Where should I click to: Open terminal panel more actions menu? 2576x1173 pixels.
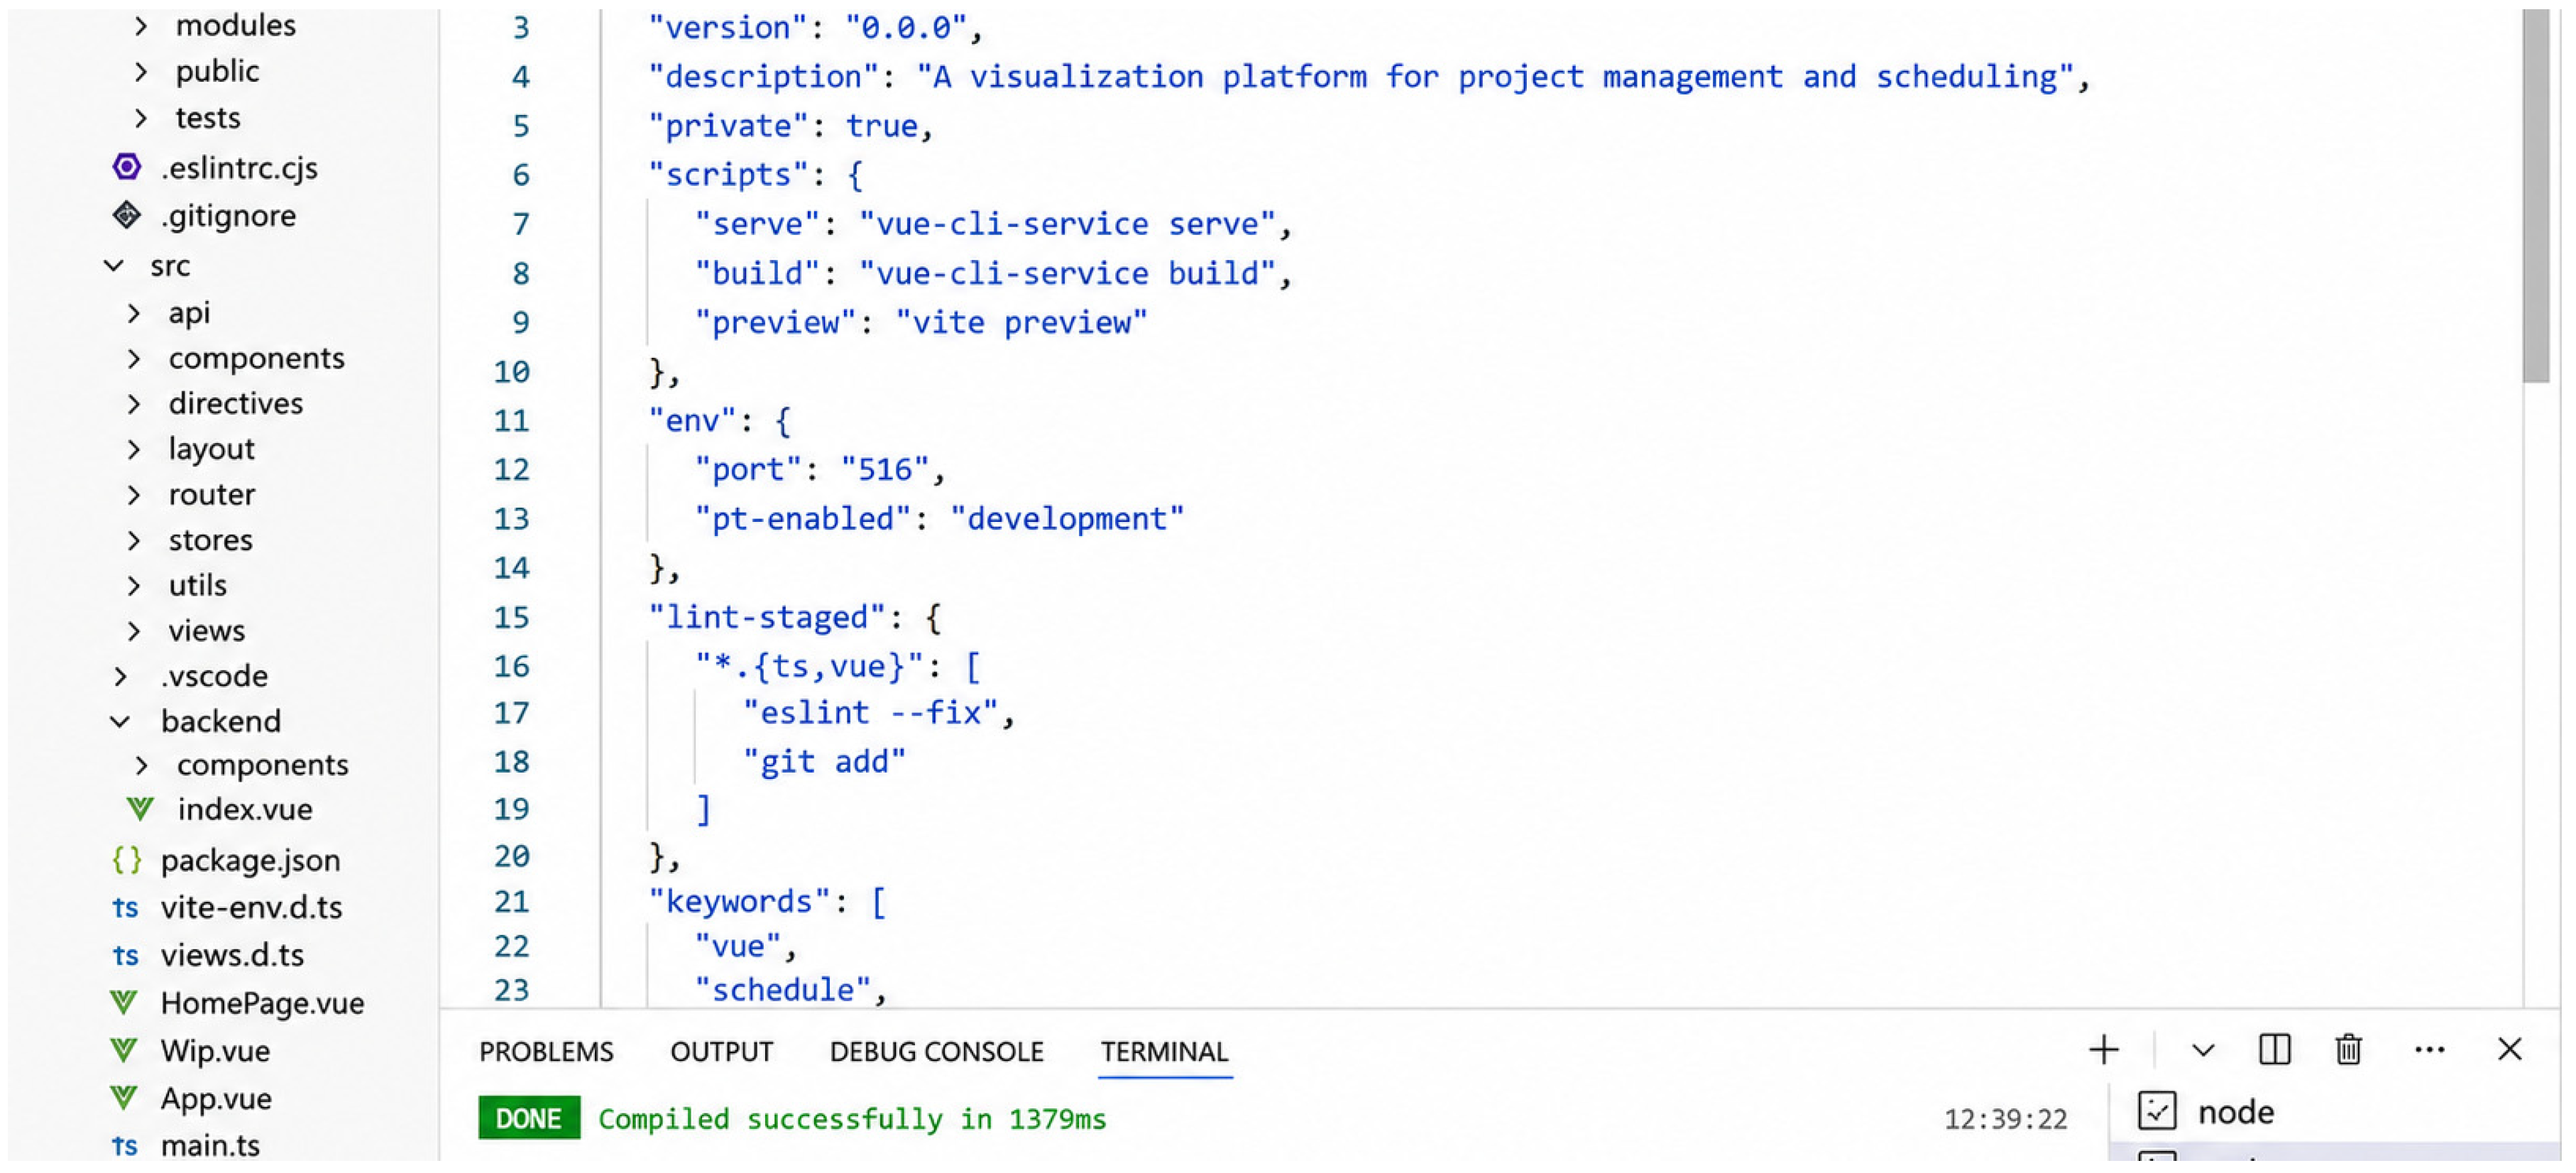point(2430,1050)
